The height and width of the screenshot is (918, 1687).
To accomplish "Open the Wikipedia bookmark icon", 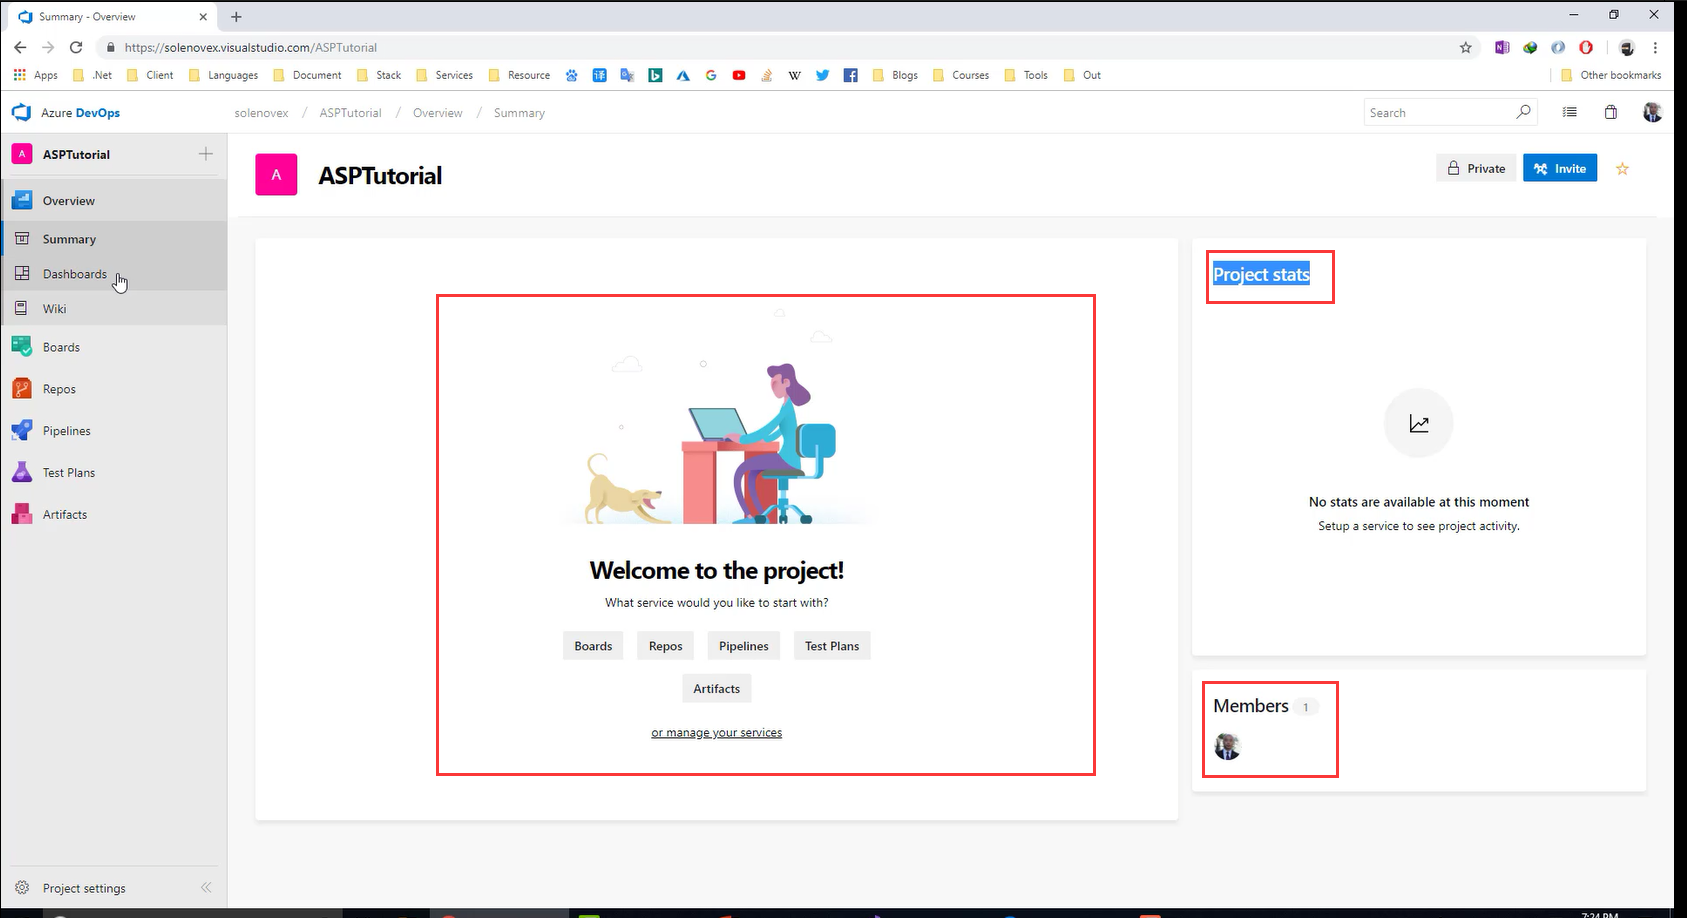I will coord(794,75).
